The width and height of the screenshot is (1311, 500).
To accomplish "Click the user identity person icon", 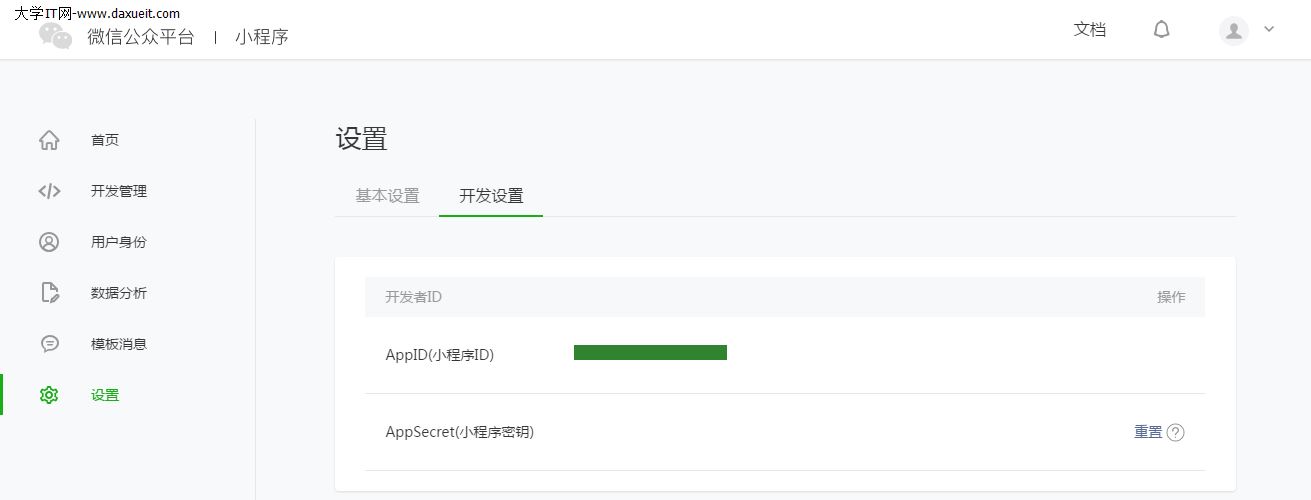I will [x=49, y=242].
